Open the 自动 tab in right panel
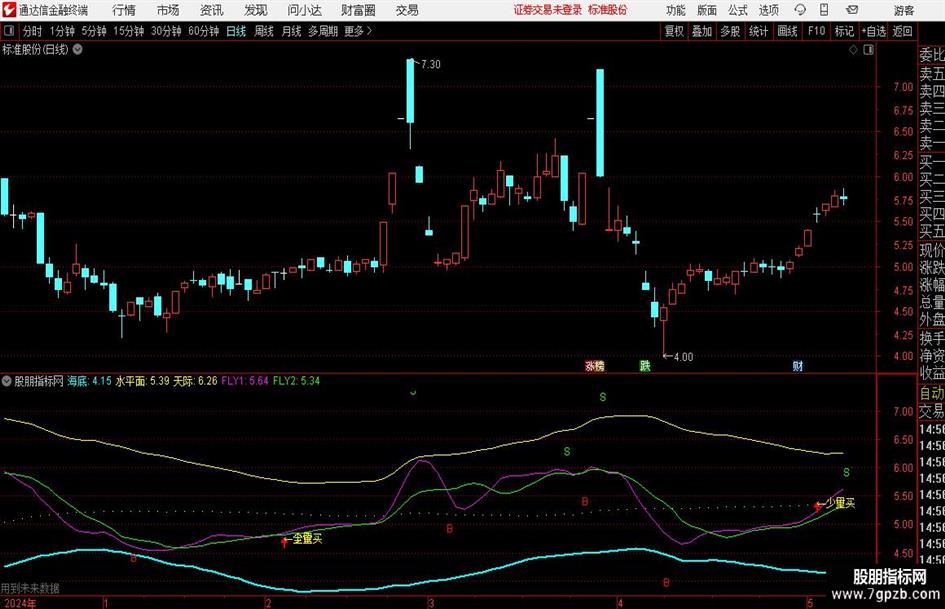The image size is (945, 609). click(x=932, y=393)
